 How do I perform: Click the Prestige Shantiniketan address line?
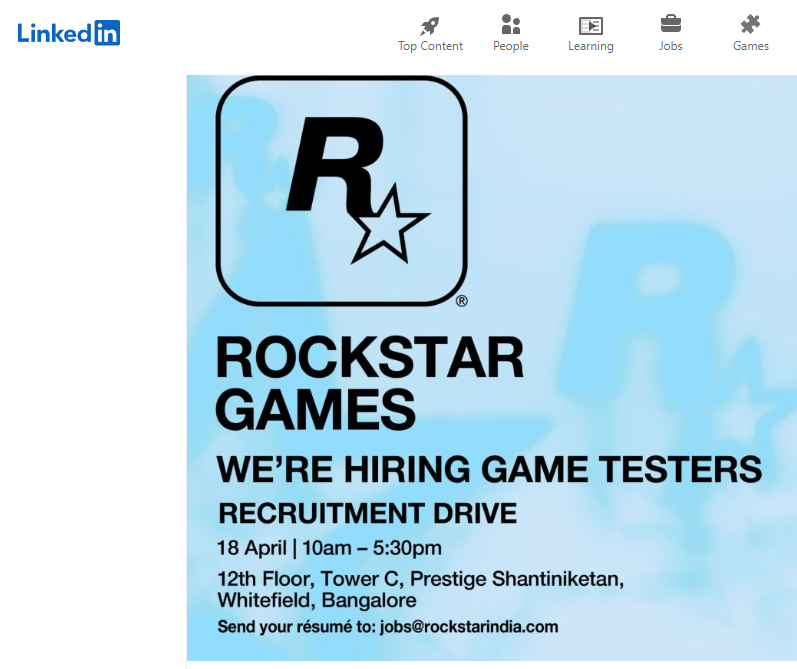[x=420, y=579]
